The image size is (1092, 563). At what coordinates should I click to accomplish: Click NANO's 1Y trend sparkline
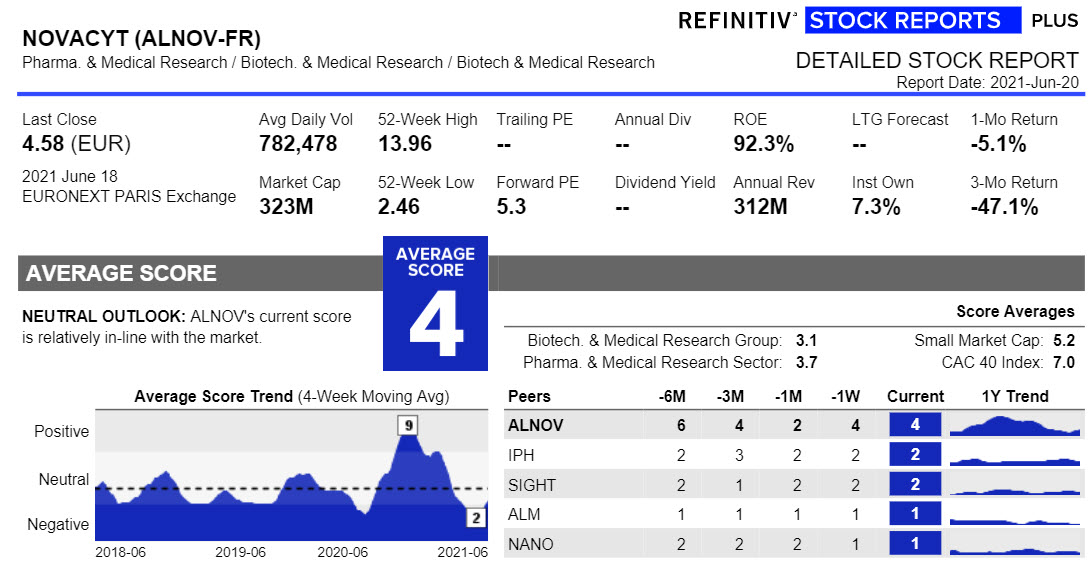1015,551
